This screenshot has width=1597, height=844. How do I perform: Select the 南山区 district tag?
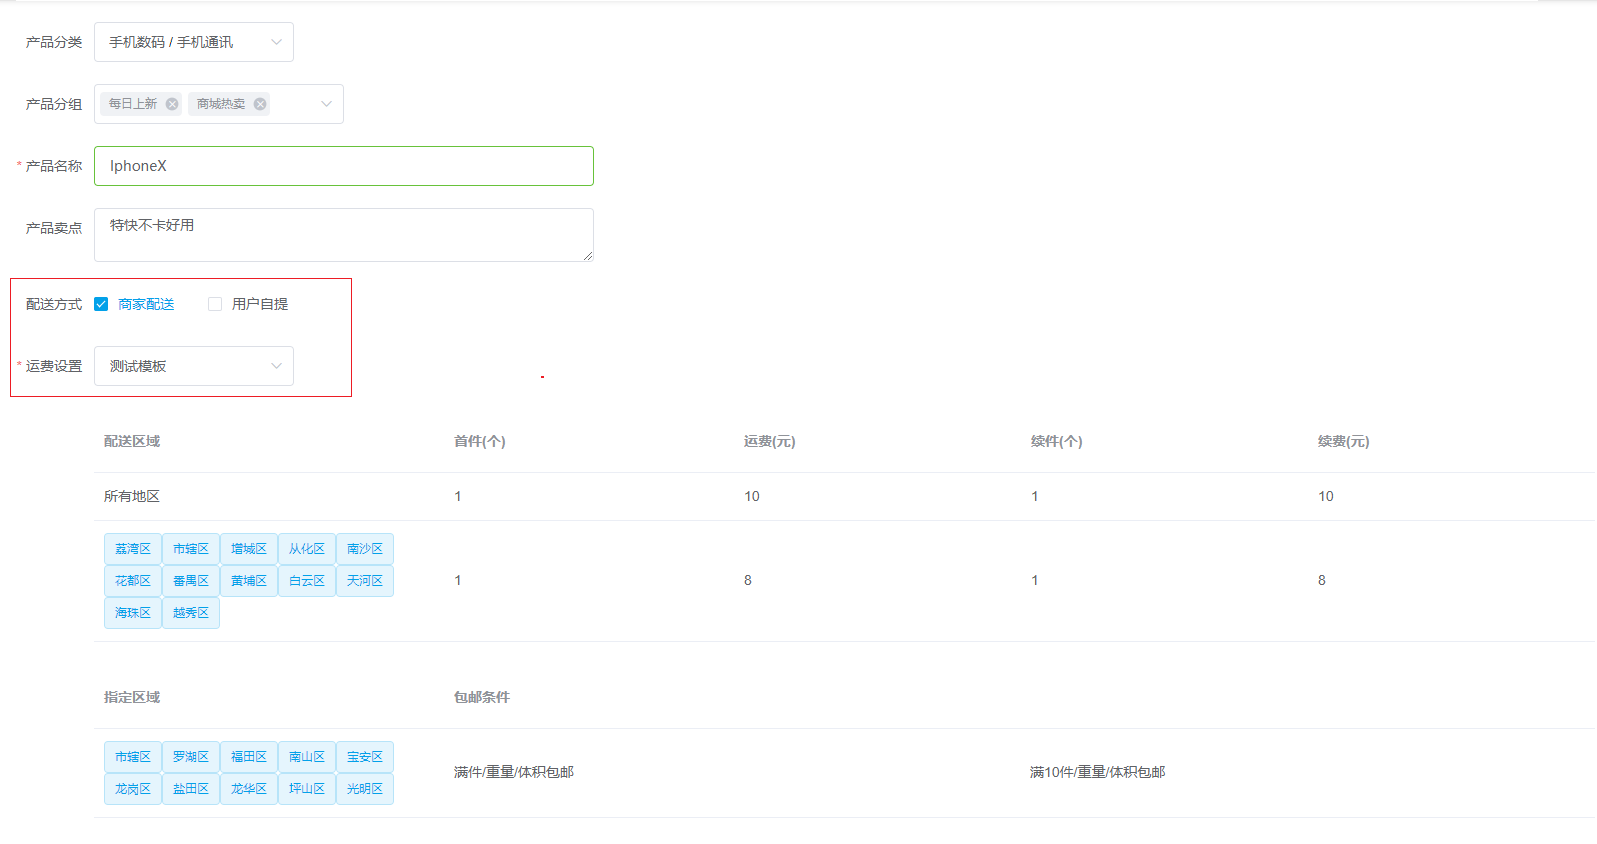[x=307, y=757]
